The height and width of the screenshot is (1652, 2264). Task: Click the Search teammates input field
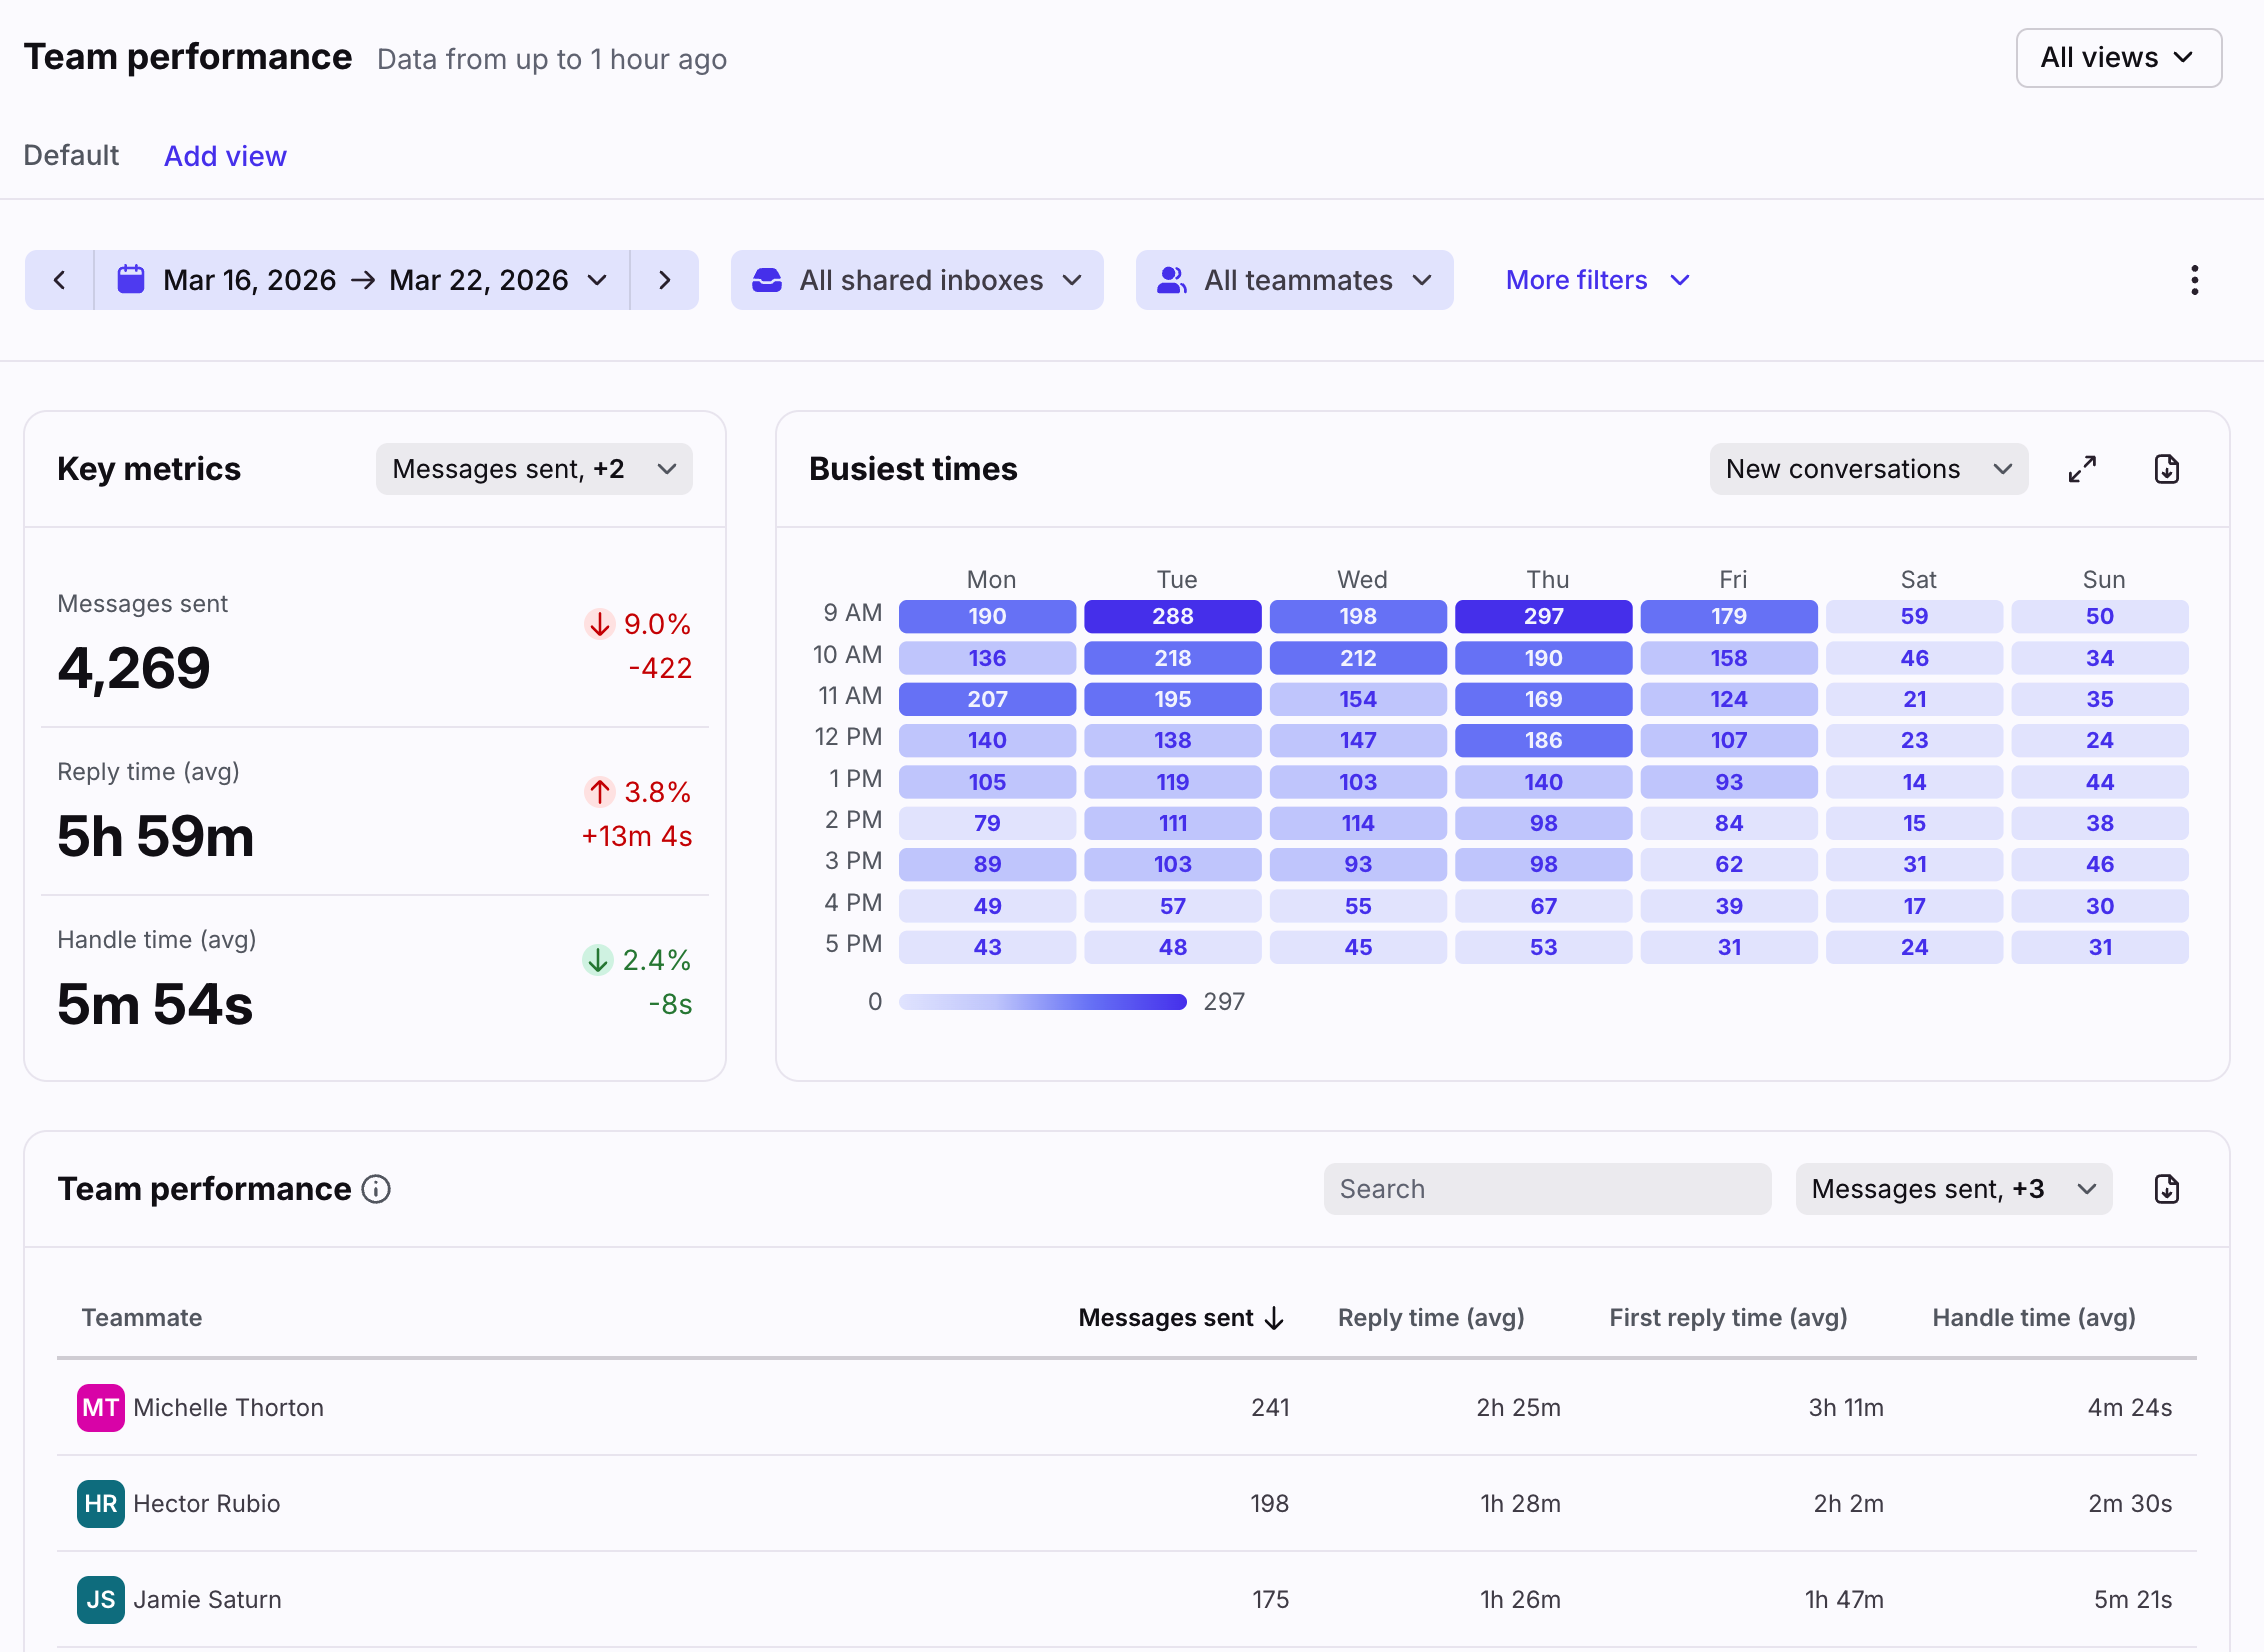[1546, 1189]
